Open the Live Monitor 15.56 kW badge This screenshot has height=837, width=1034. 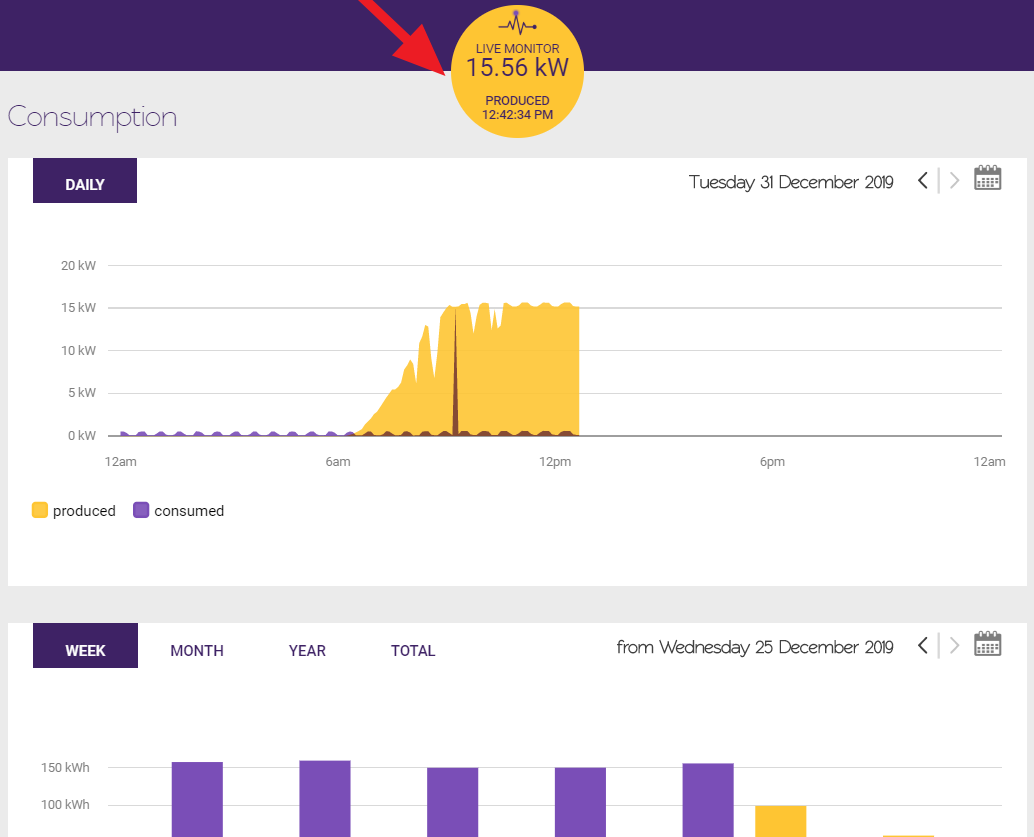pos(517,71)
